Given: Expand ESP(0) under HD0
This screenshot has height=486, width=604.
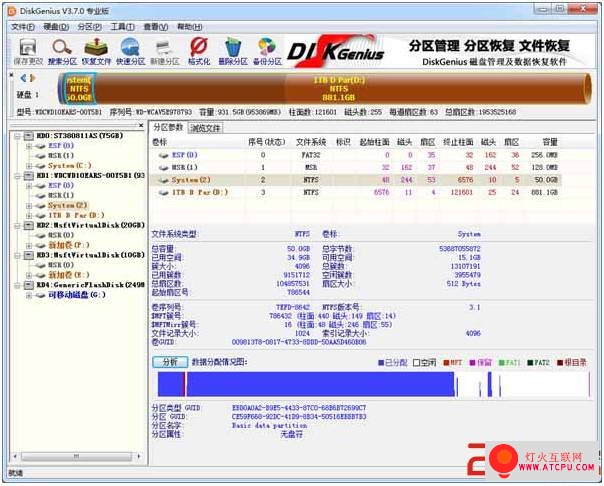Looking at the screenshot, I should (x=29, y=146).
